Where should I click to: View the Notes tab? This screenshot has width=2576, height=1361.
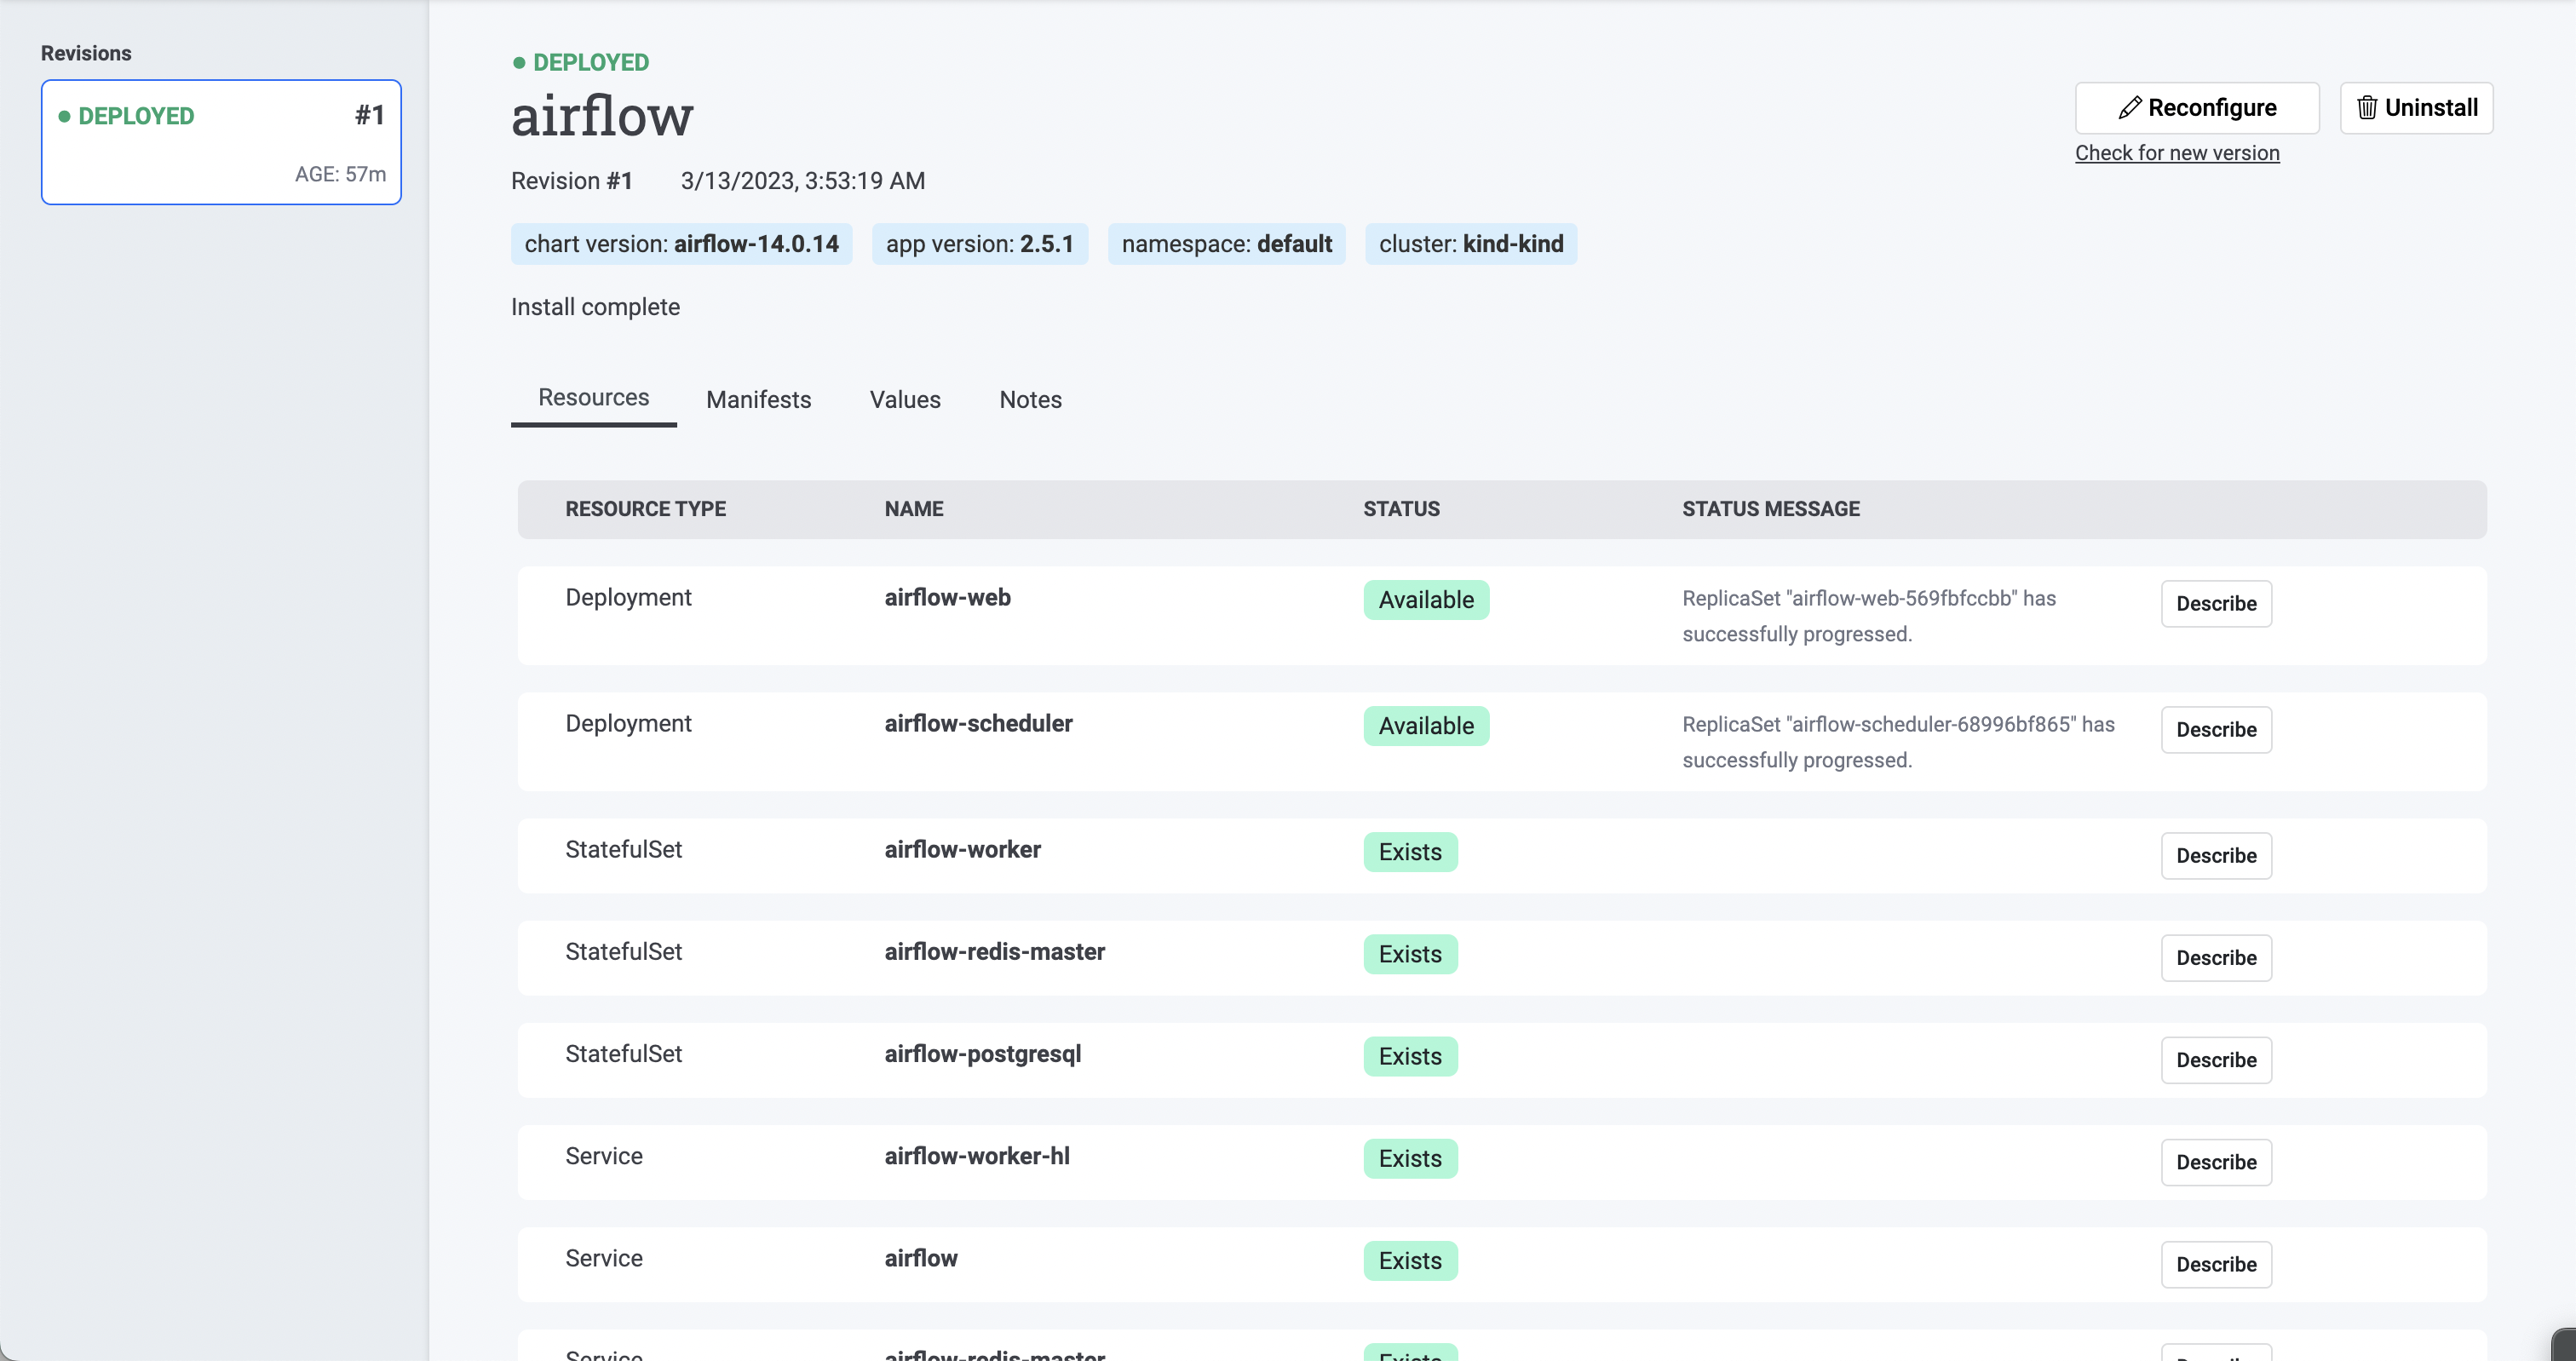pyautogui.click(x=1030, y=399)
